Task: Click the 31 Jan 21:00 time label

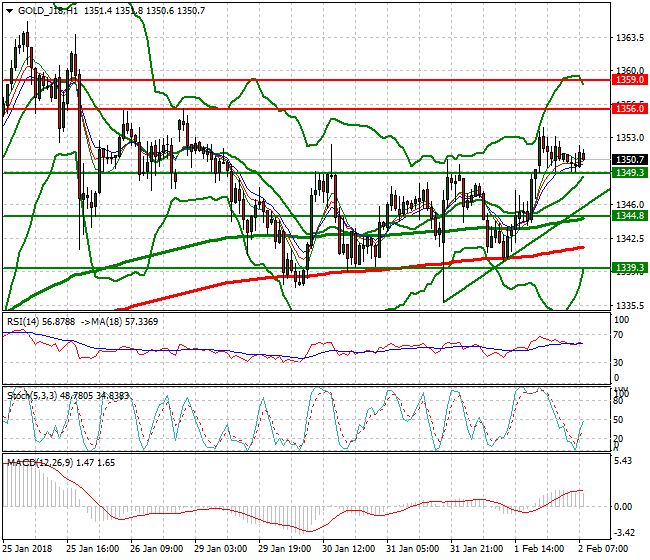Action: (477, 549)
